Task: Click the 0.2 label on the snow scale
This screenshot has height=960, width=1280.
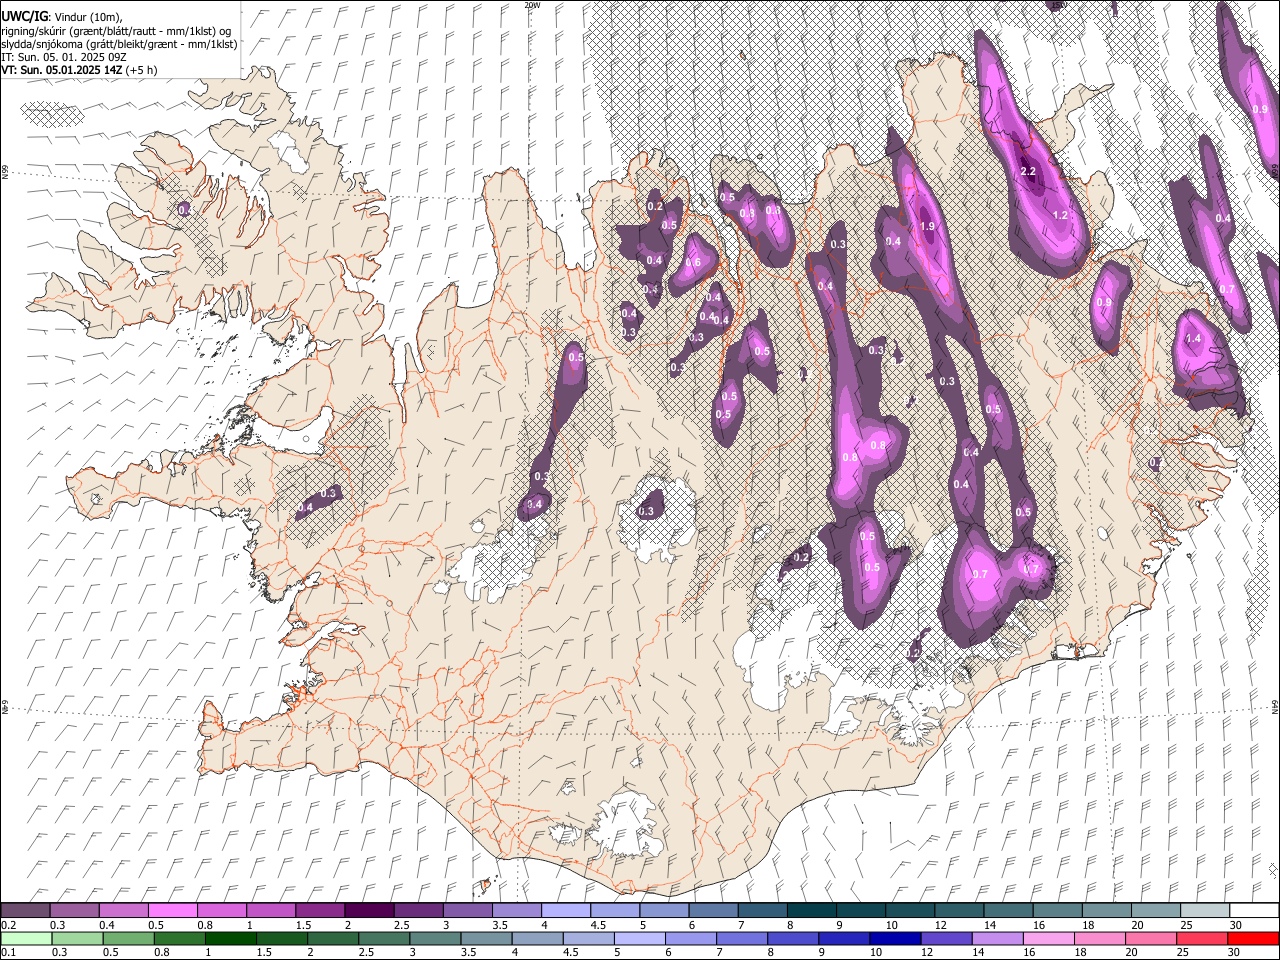Action: coord(8,925)
